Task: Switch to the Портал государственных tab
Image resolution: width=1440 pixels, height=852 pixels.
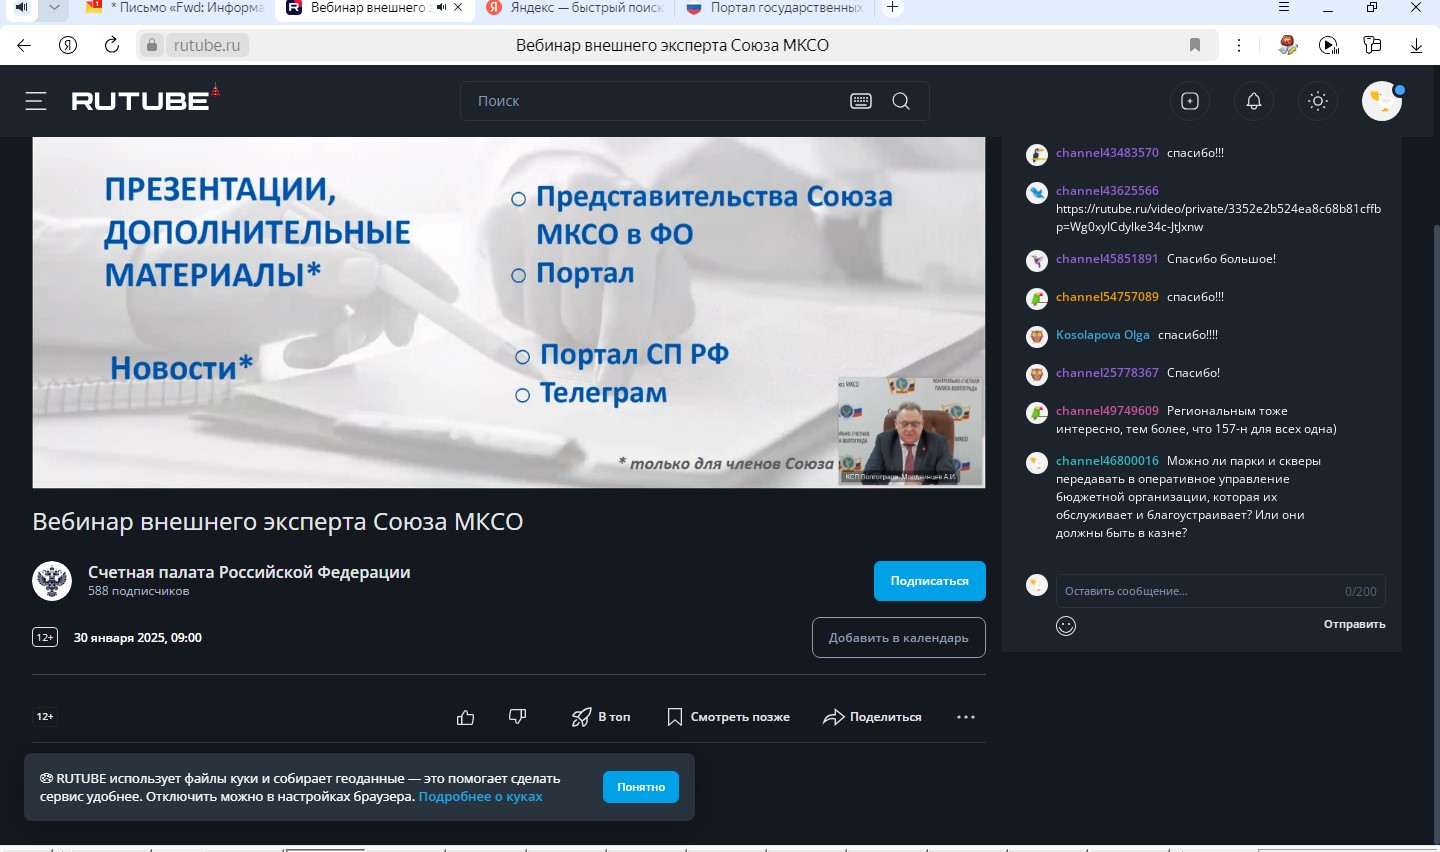Action: [x=775, y=8]
